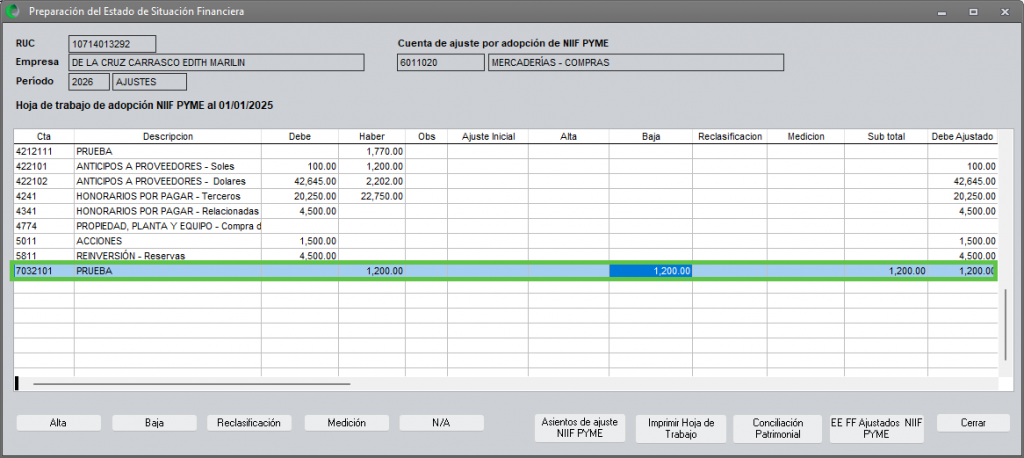Click the Medicion column header
This screenshot has height=458, width=1024.
(x=805, y=137)
